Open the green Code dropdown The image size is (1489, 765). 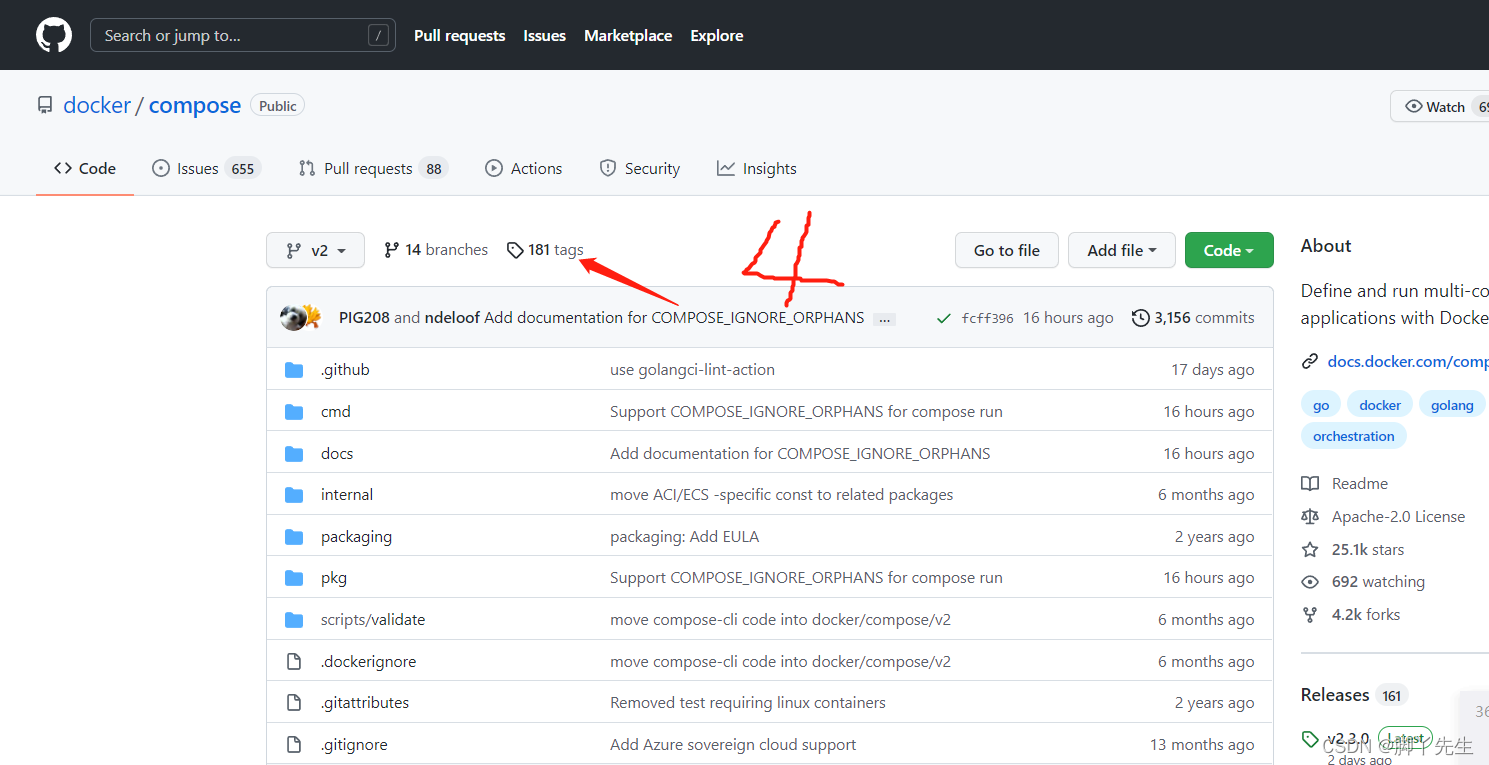(x=1229, y=250)
